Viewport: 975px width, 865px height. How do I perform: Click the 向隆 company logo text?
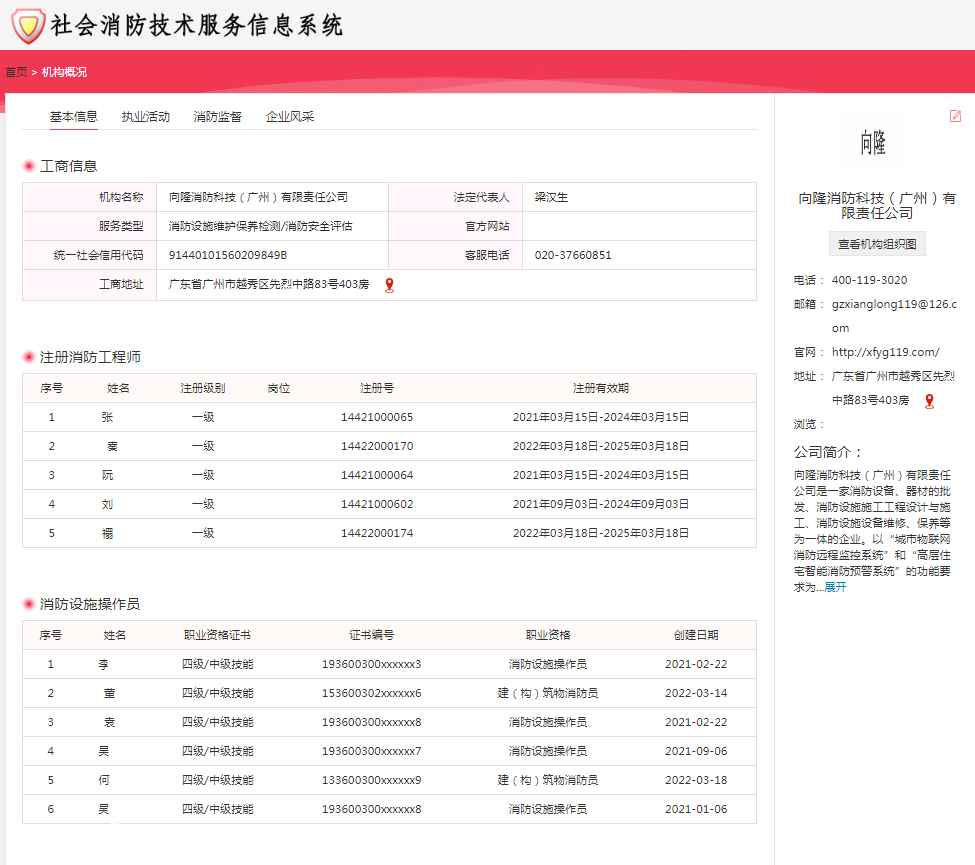[x=873, y=144]
